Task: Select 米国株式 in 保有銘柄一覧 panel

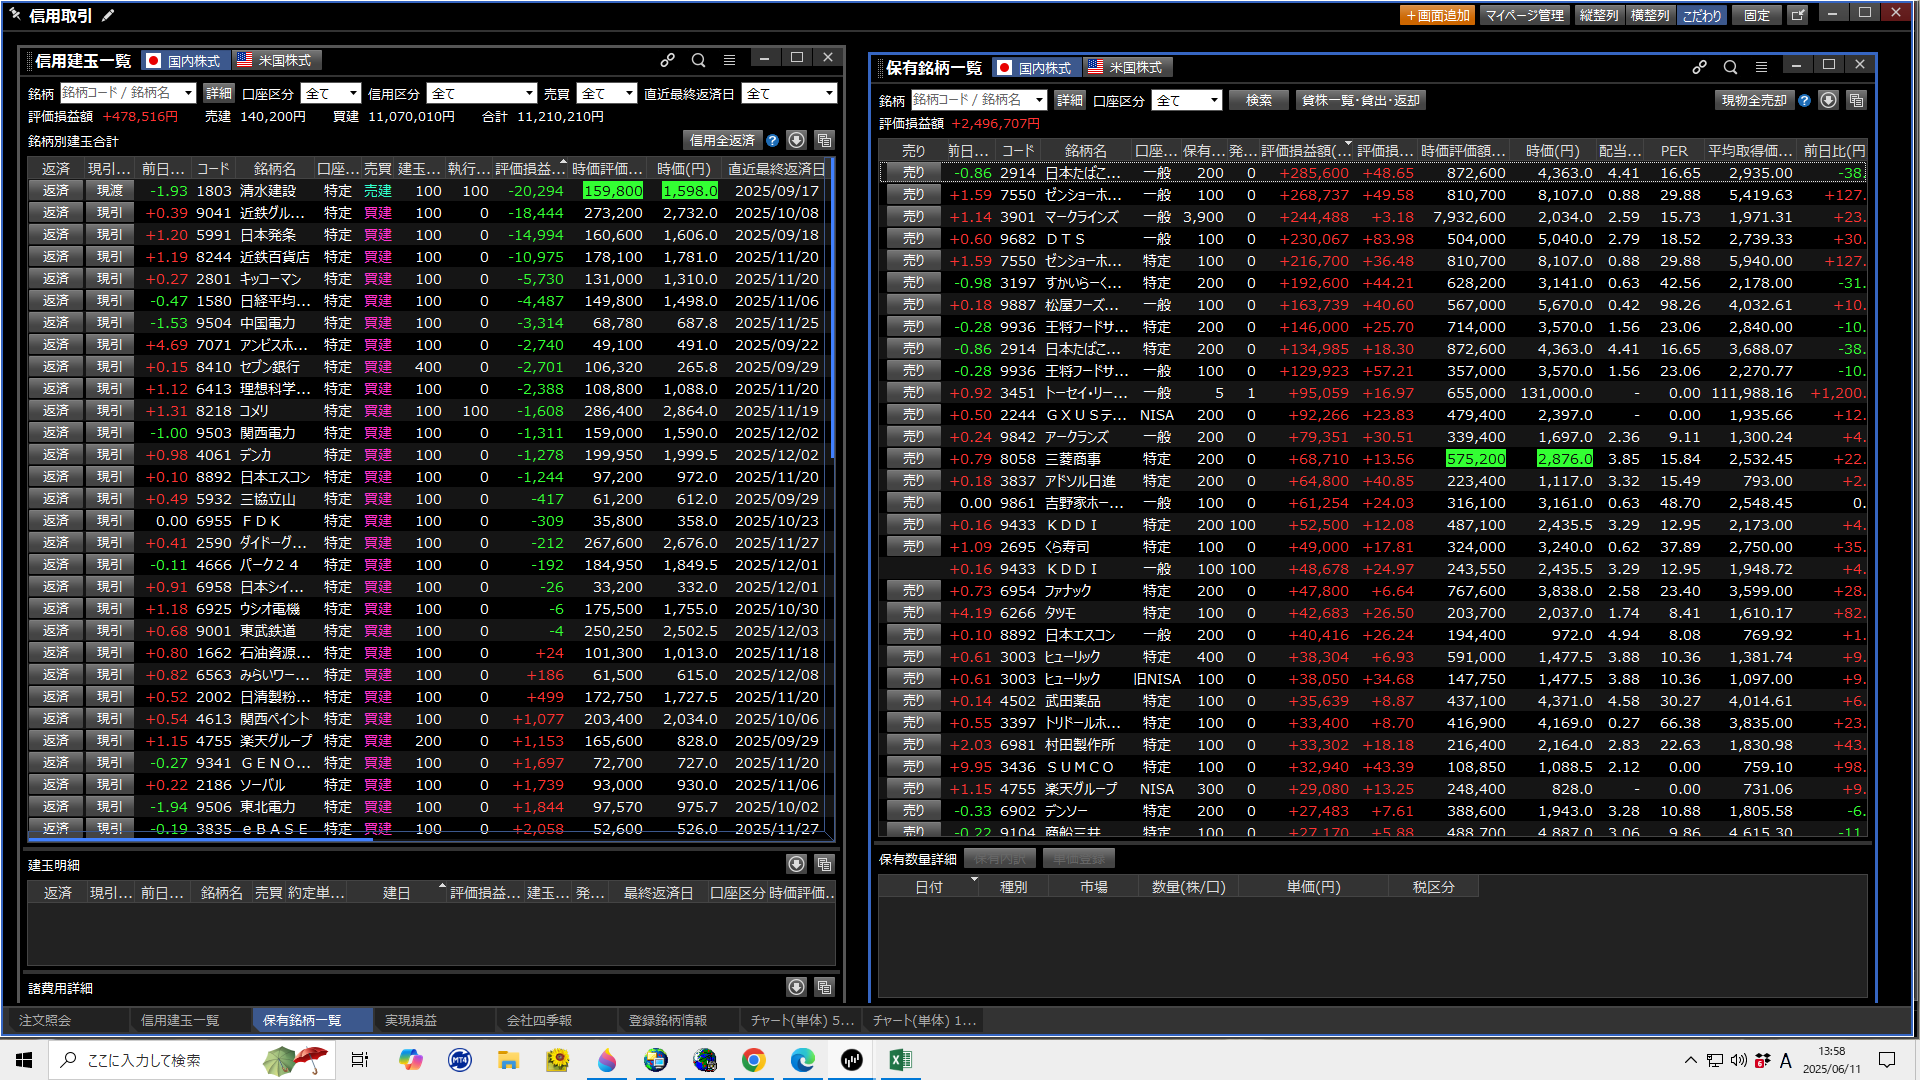Action: 1127,68
